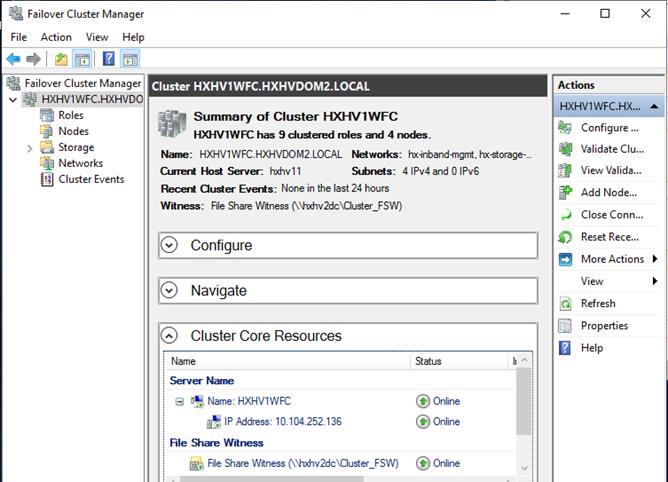Select Failover Cluster Manager root node

[83, 83]
